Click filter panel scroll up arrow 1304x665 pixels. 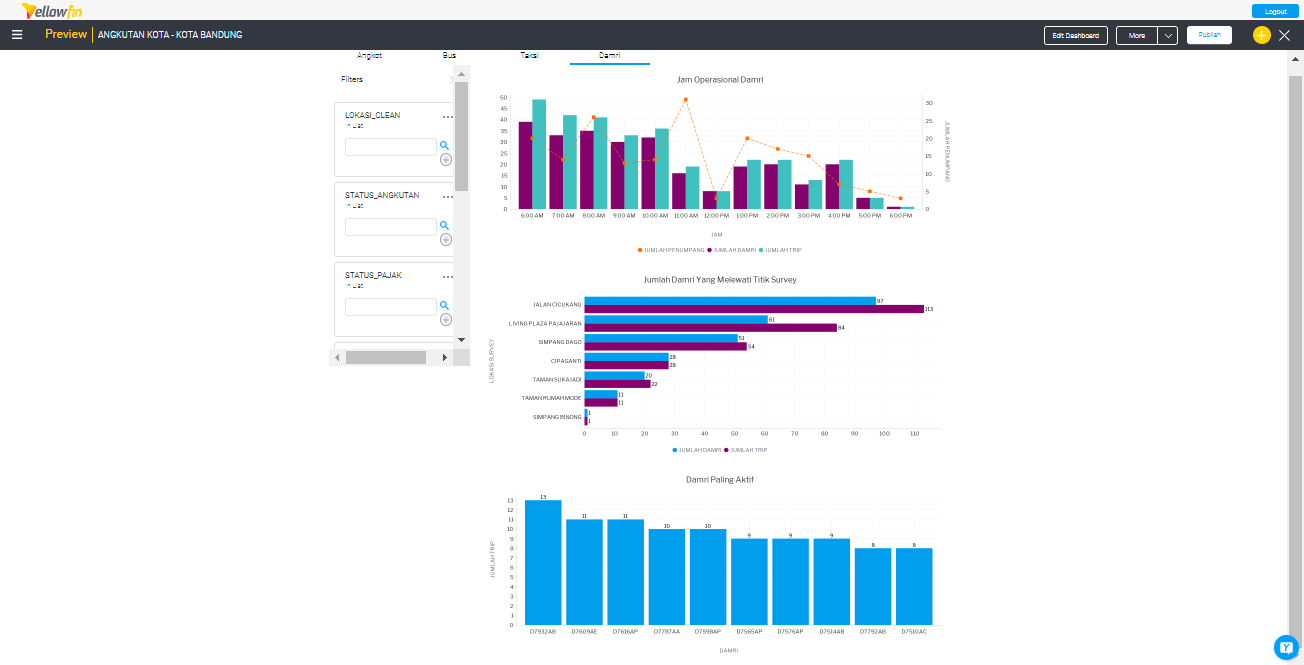click(x=461, y=74)
